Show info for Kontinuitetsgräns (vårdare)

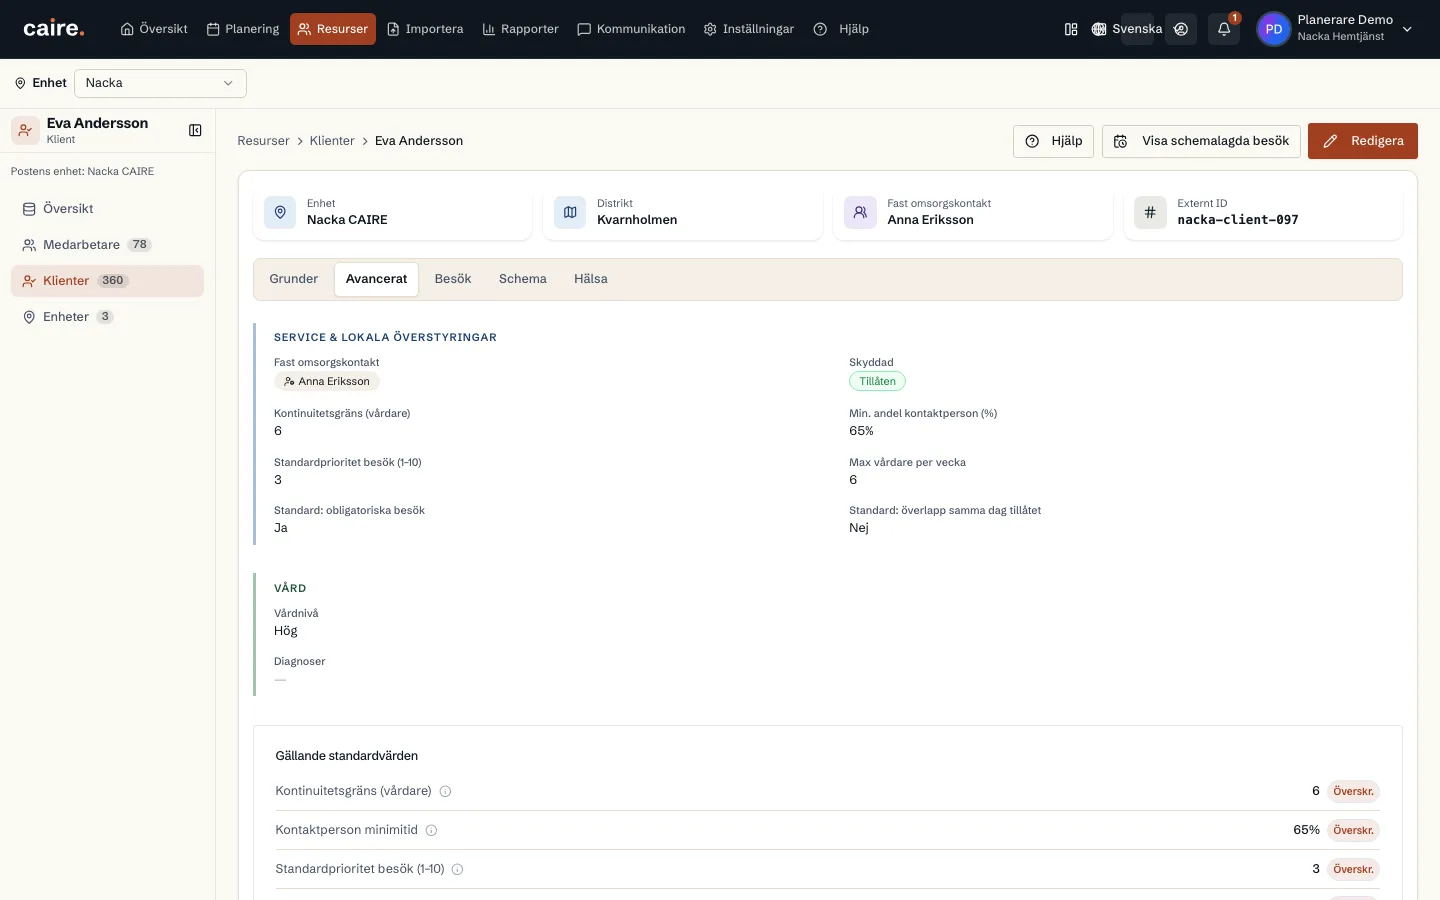pyautogui.click(x=446, y=791)
